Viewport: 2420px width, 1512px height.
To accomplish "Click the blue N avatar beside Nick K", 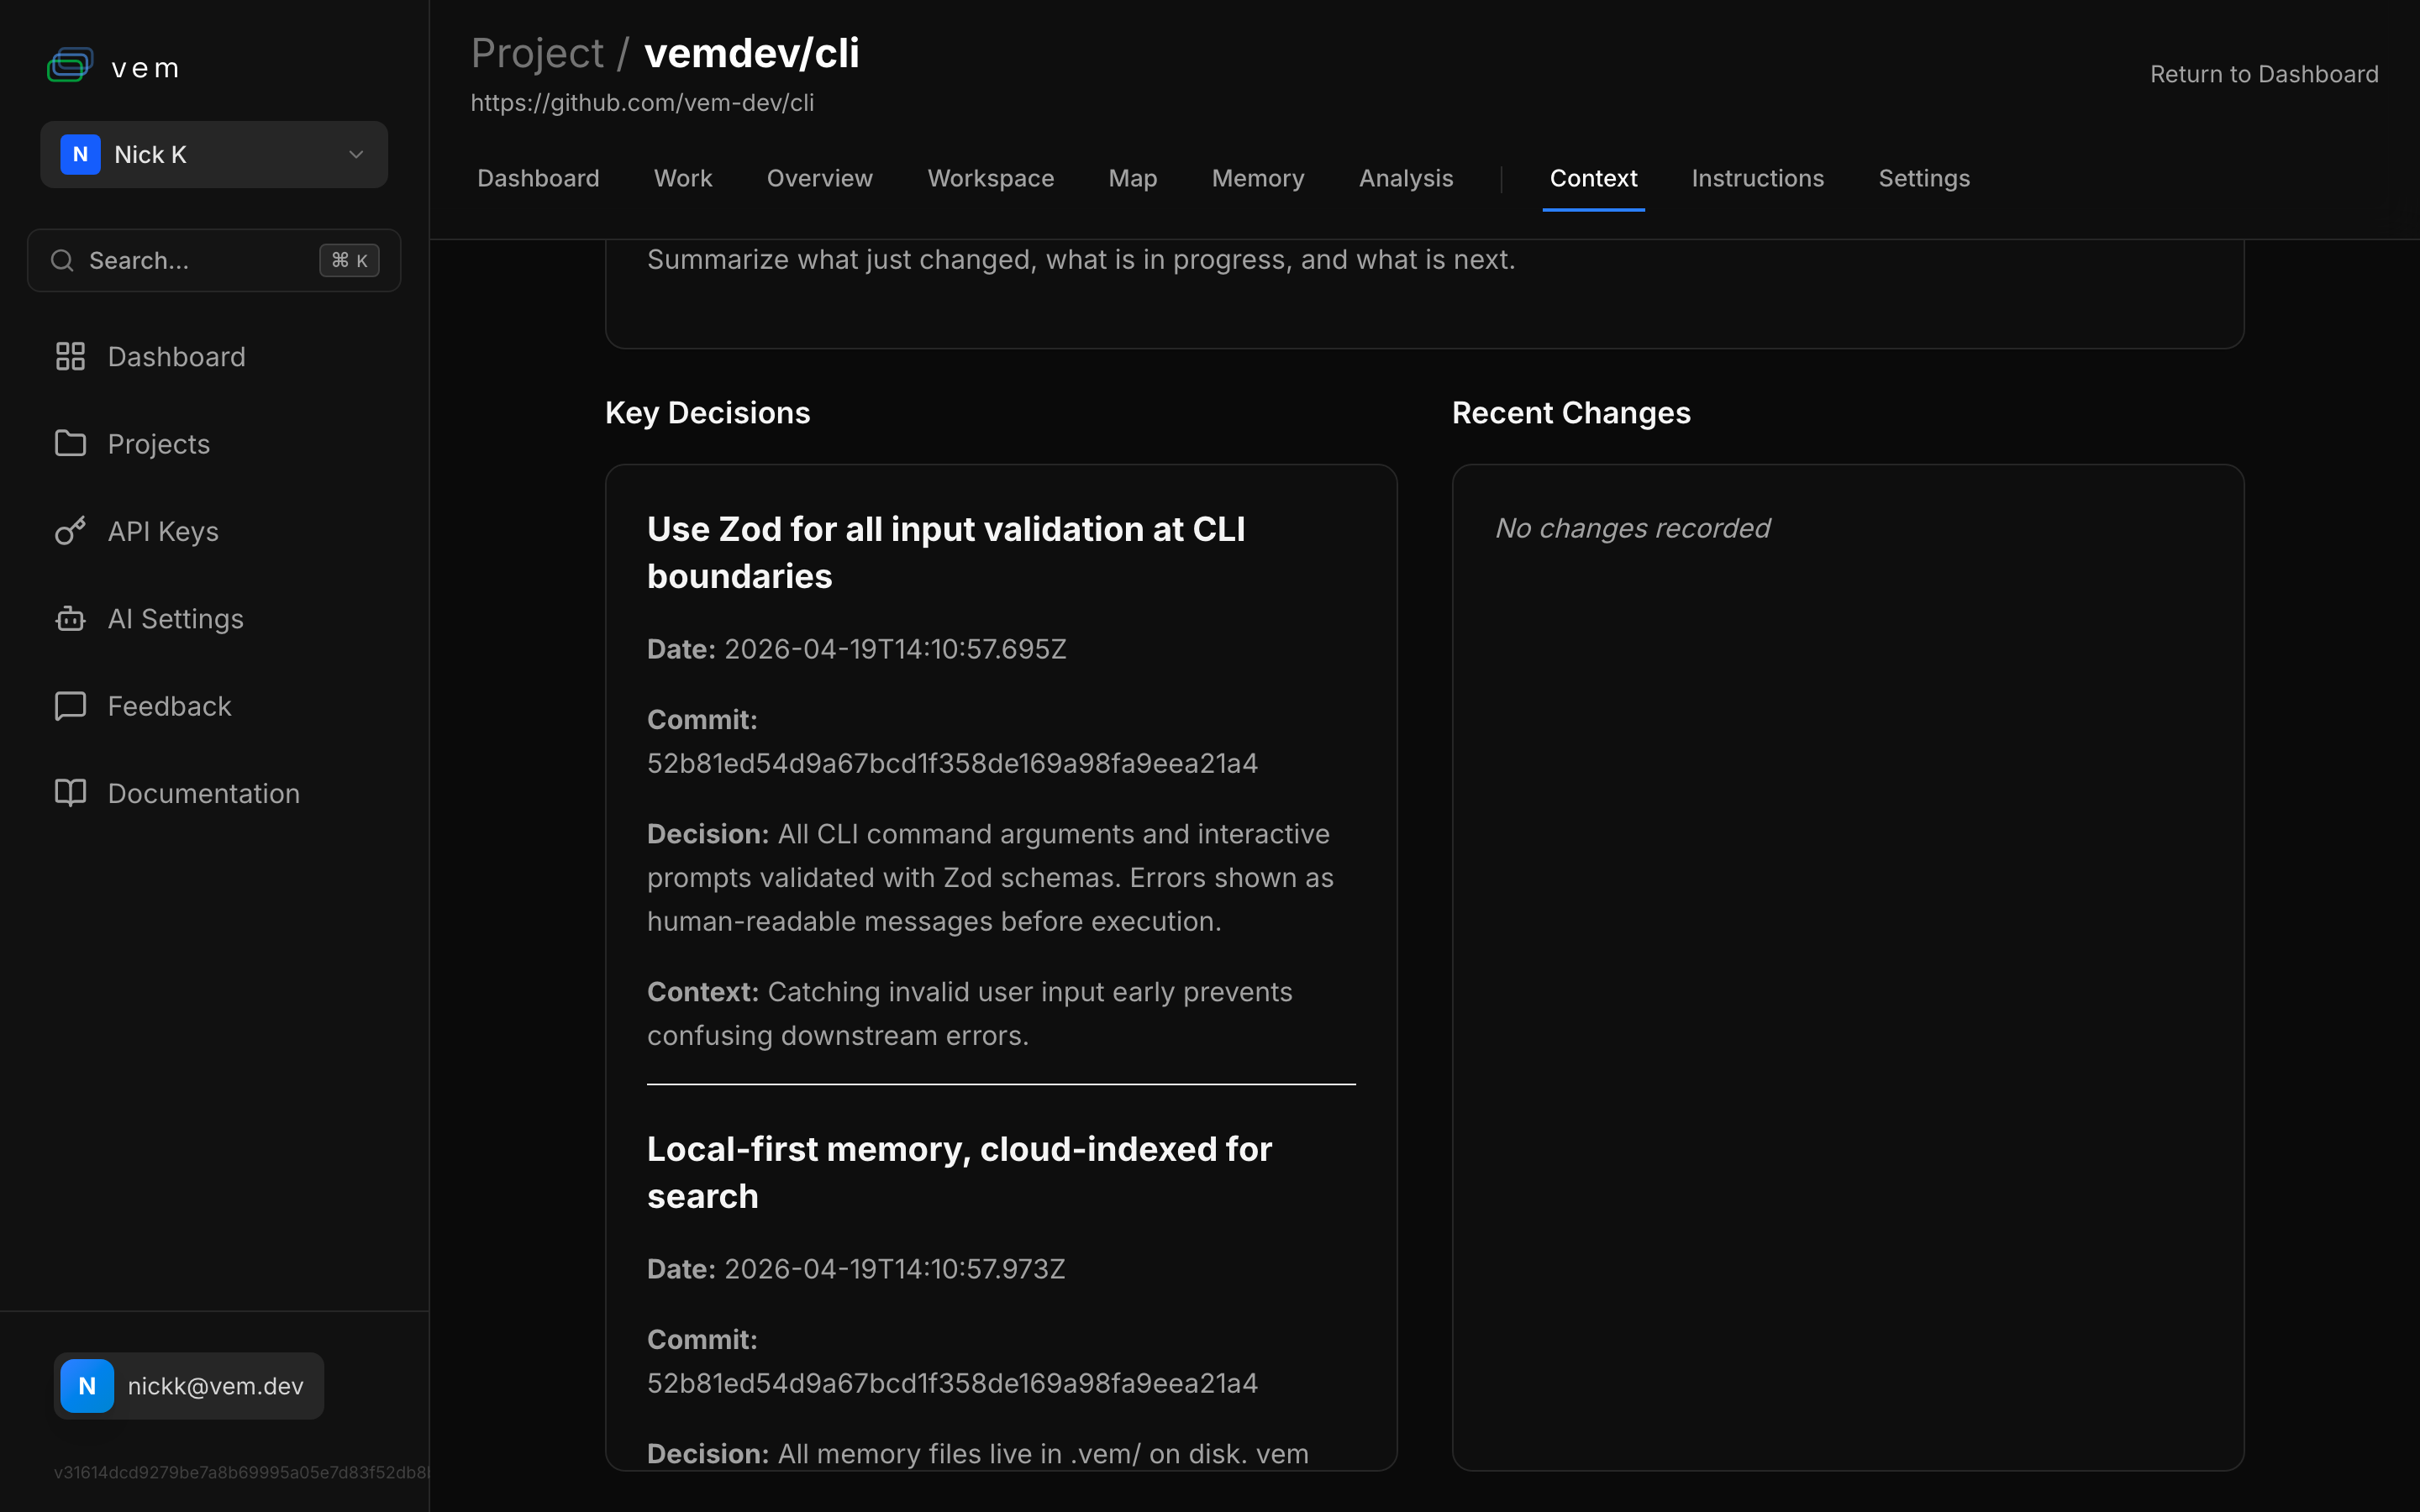I will point(81,155).
